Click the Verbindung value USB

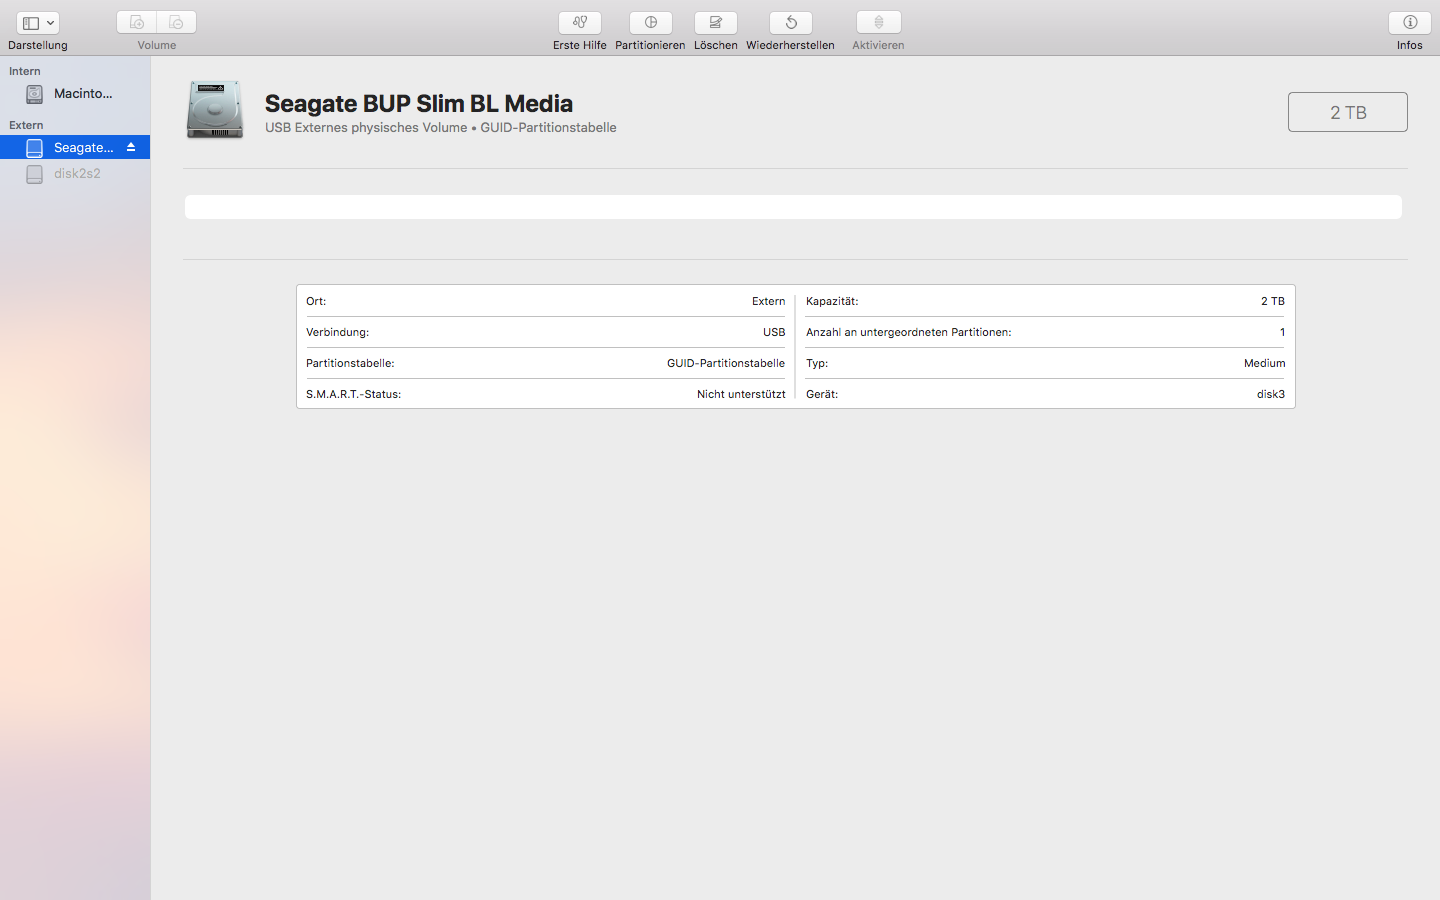pos(774,332)
